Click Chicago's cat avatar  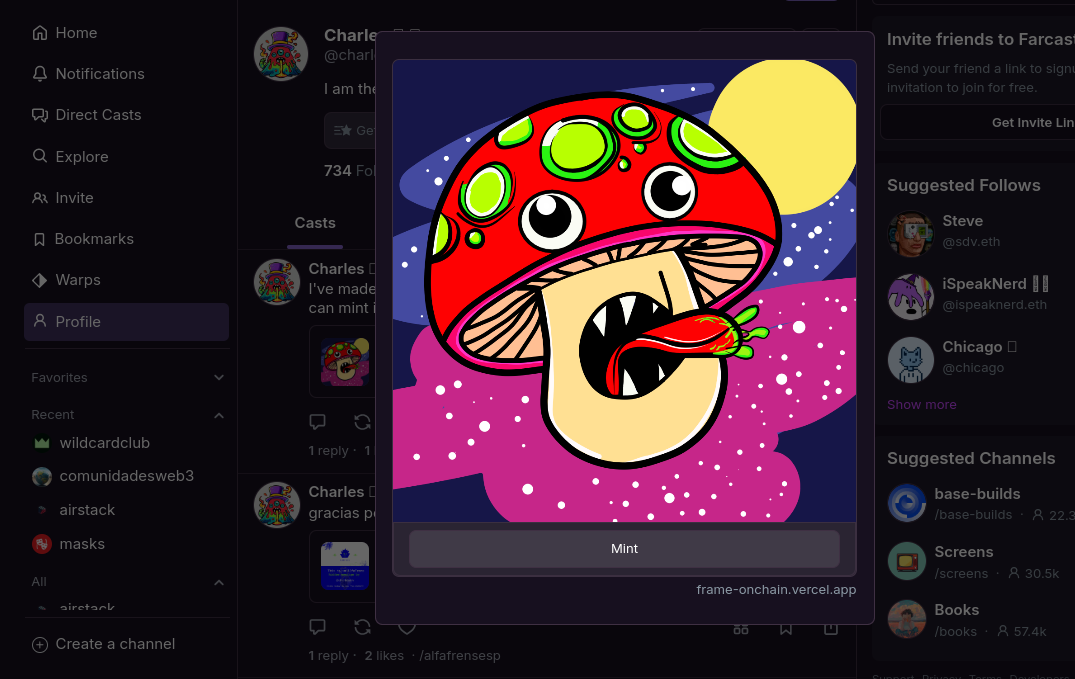click(x=910, y=359)
